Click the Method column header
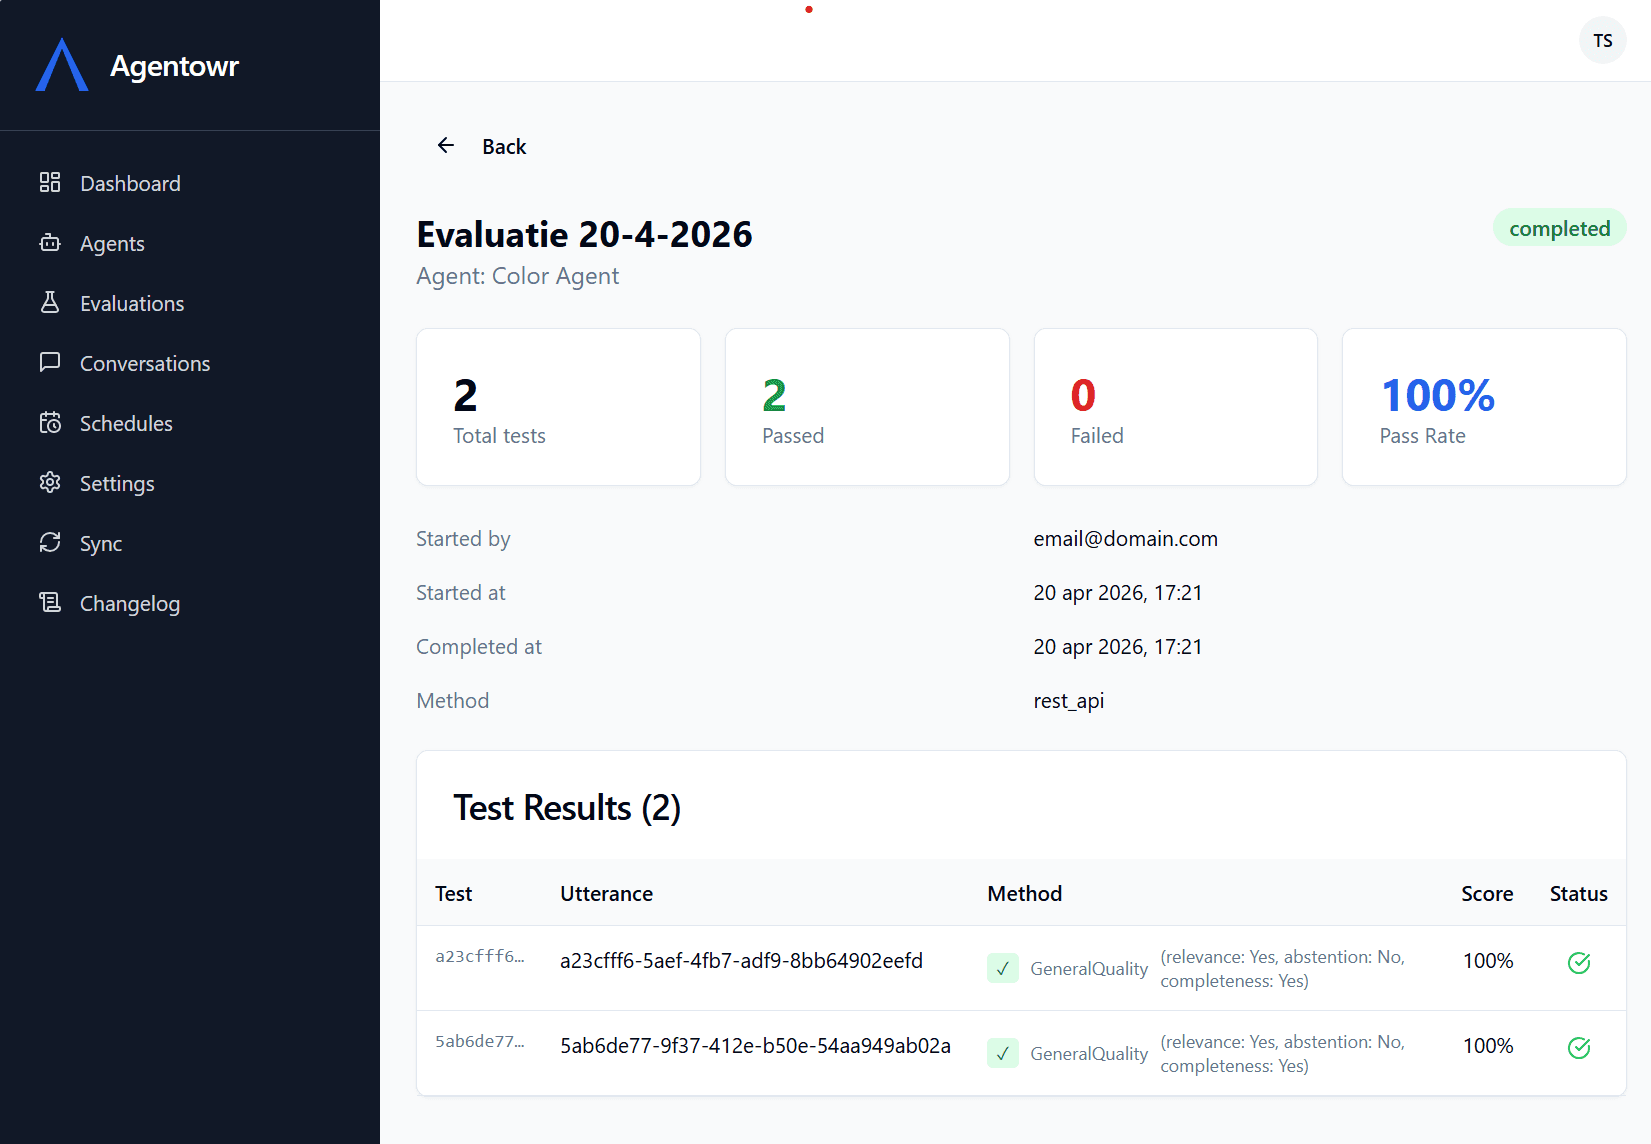This screenshot has height=1144, width=1651. (x=1024, y=894)
